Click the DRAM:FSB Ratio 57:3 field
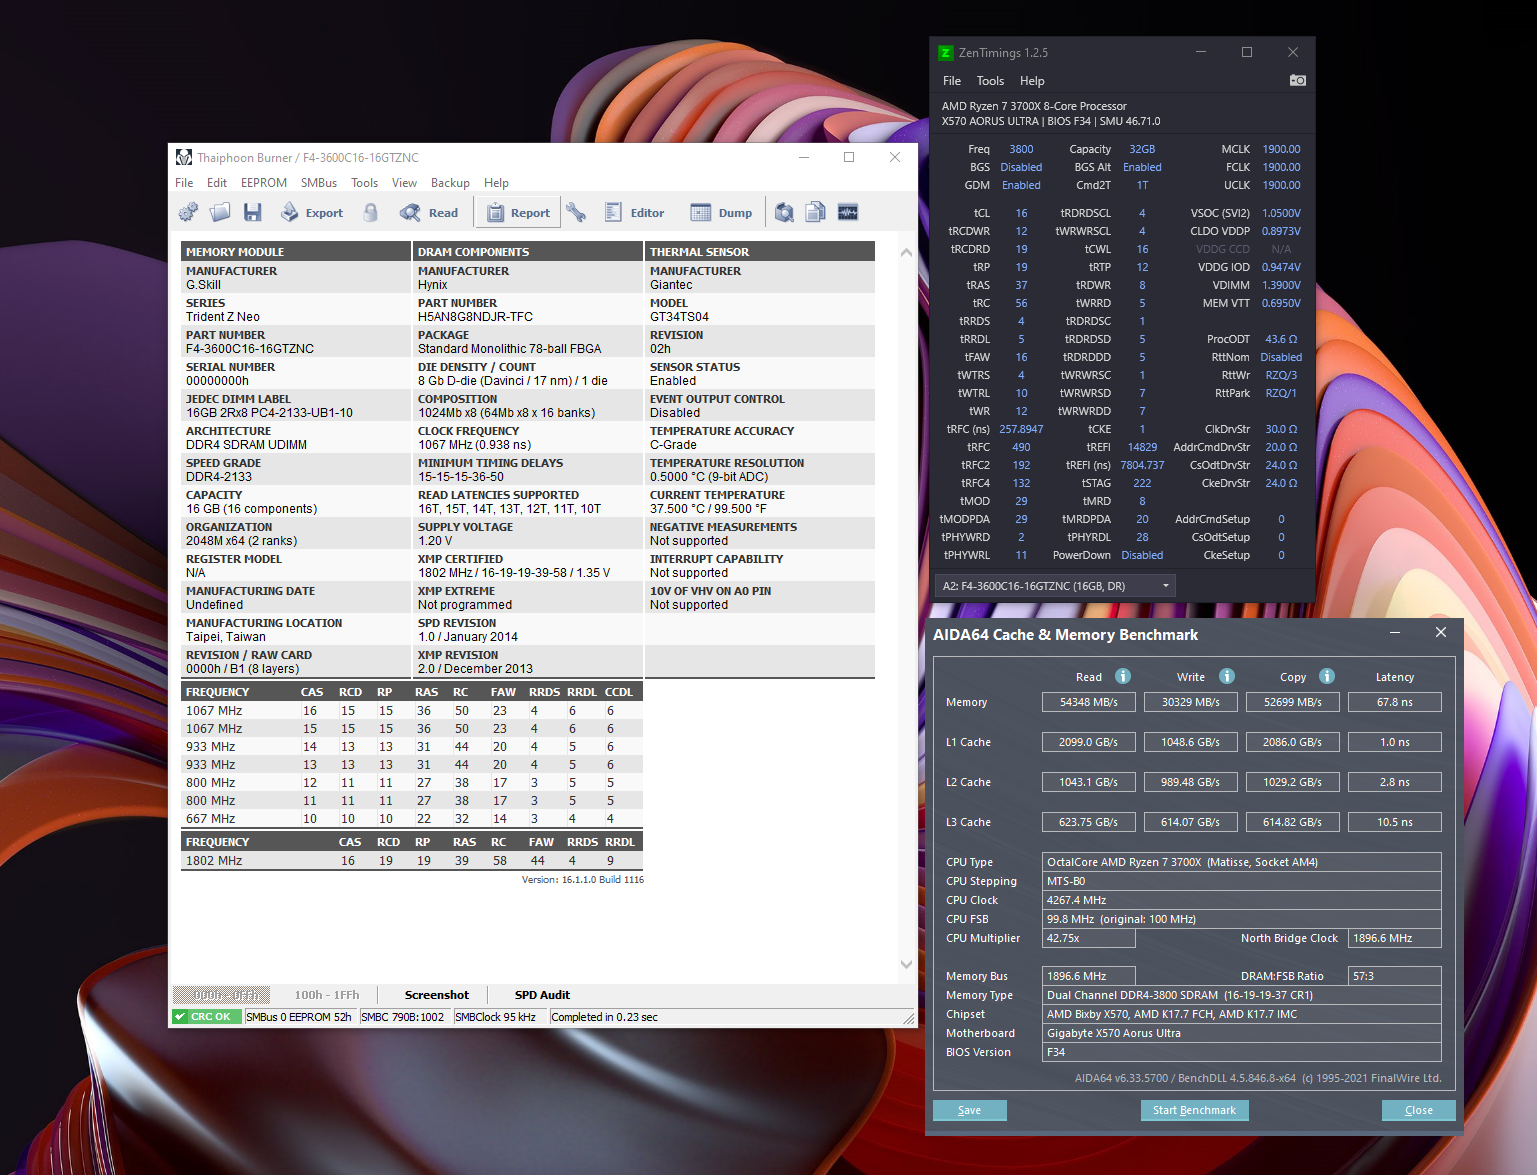1537x1175 pixels. click(1395, 976)
